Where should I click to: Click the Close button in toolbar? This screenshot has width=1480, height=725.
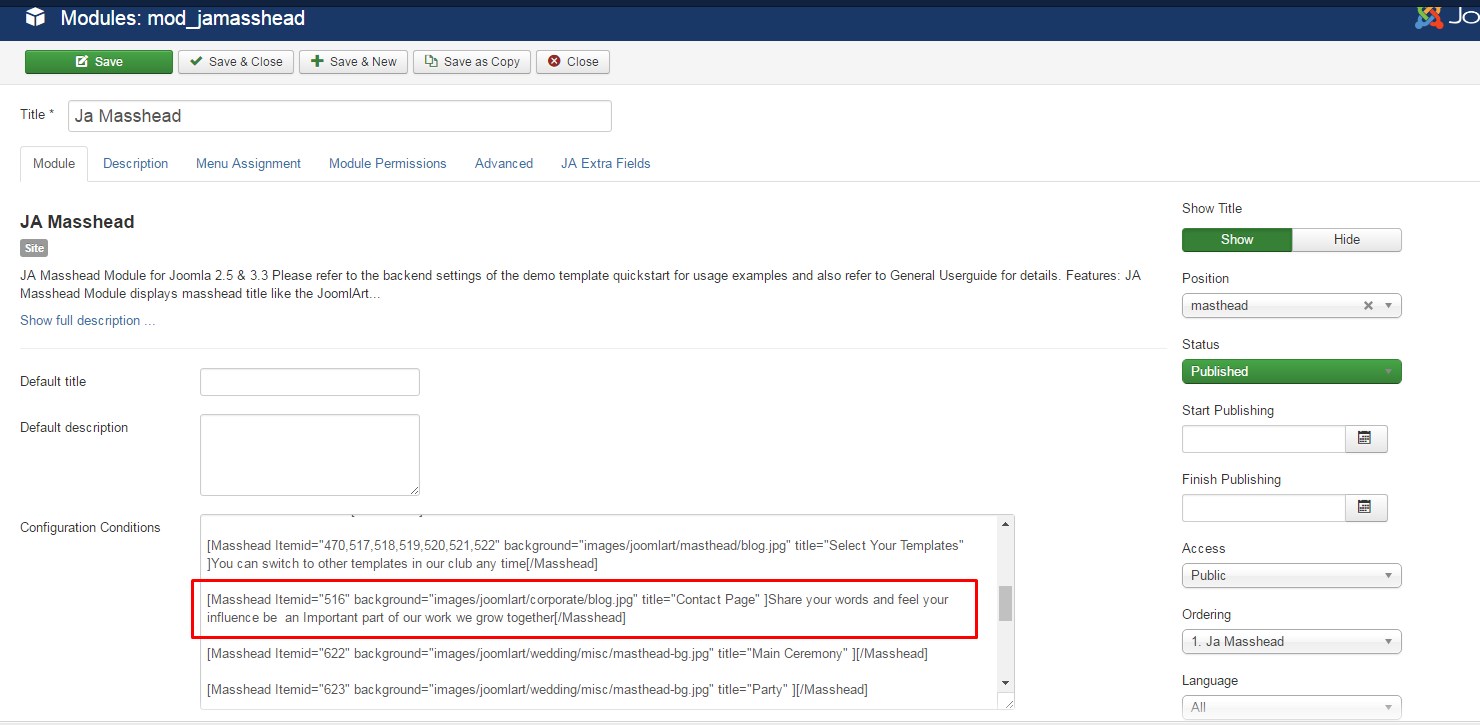tap(573, 62)
